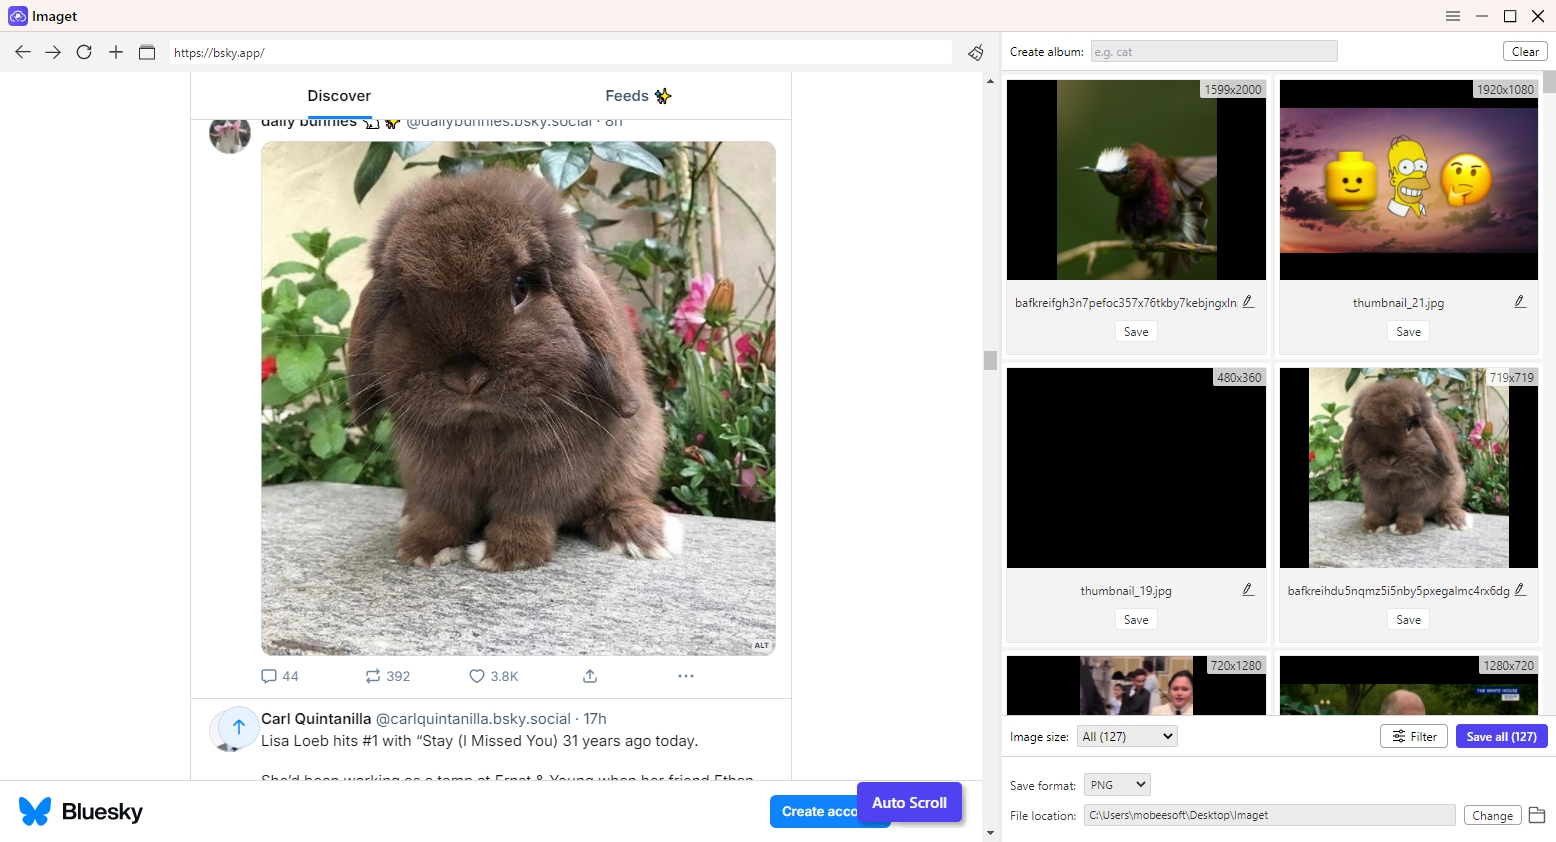Save the bafkreihdu5nqmz5i bunny image
Screen dimensions: 1556x842
pyautogui.click(x=1408, y=620)
